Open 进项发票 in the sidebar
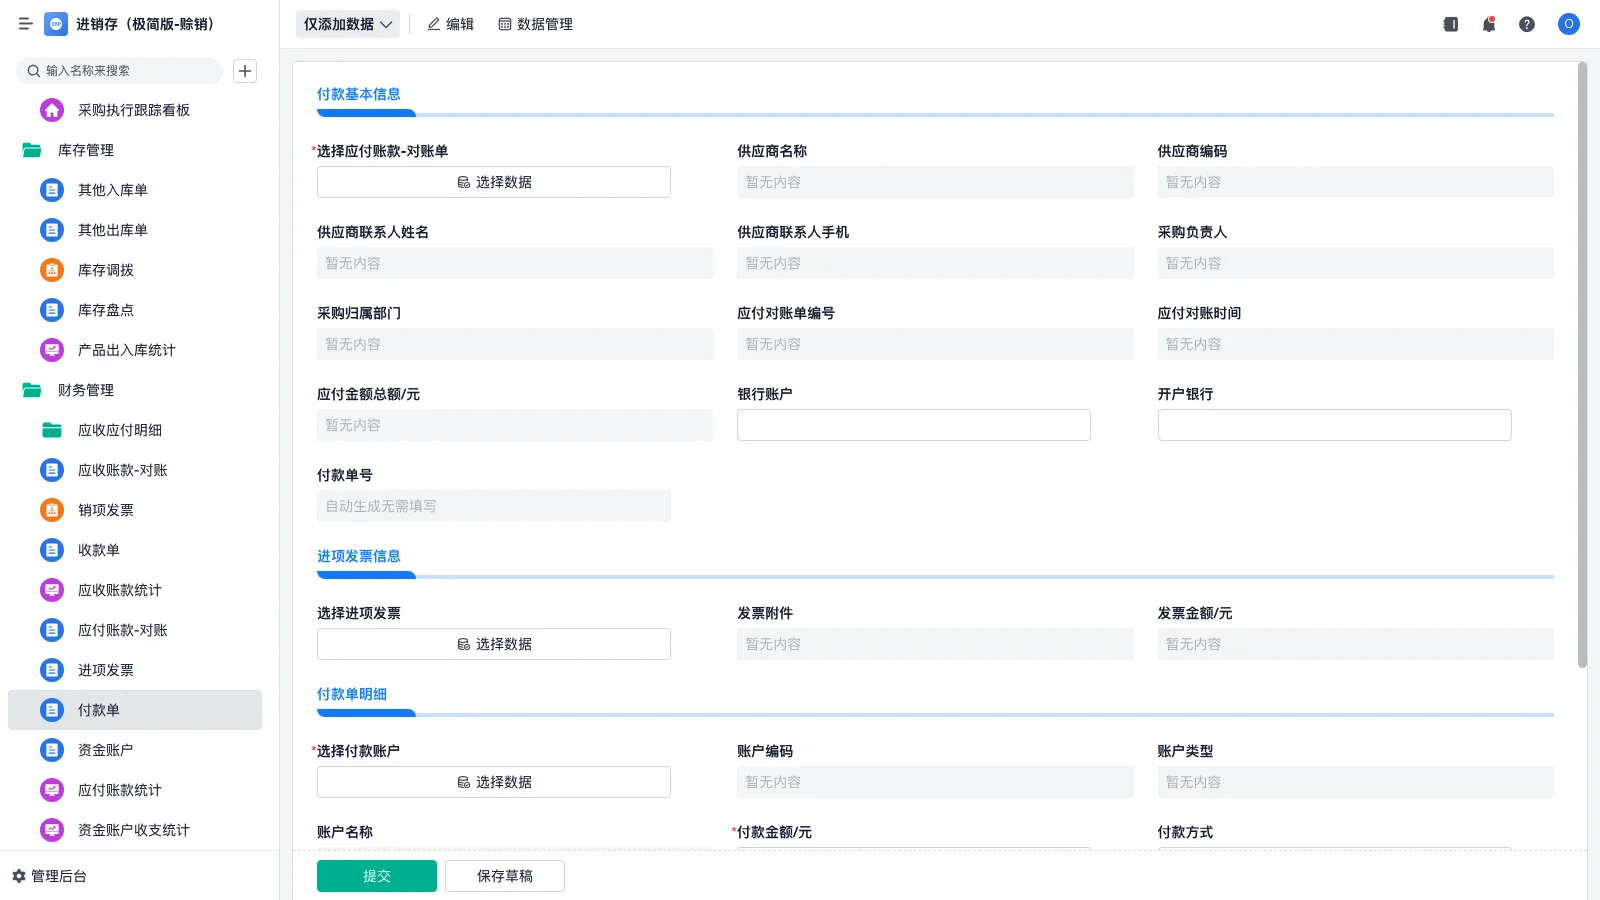Screen dimensions: 1600x900 (x=135, y=670)
